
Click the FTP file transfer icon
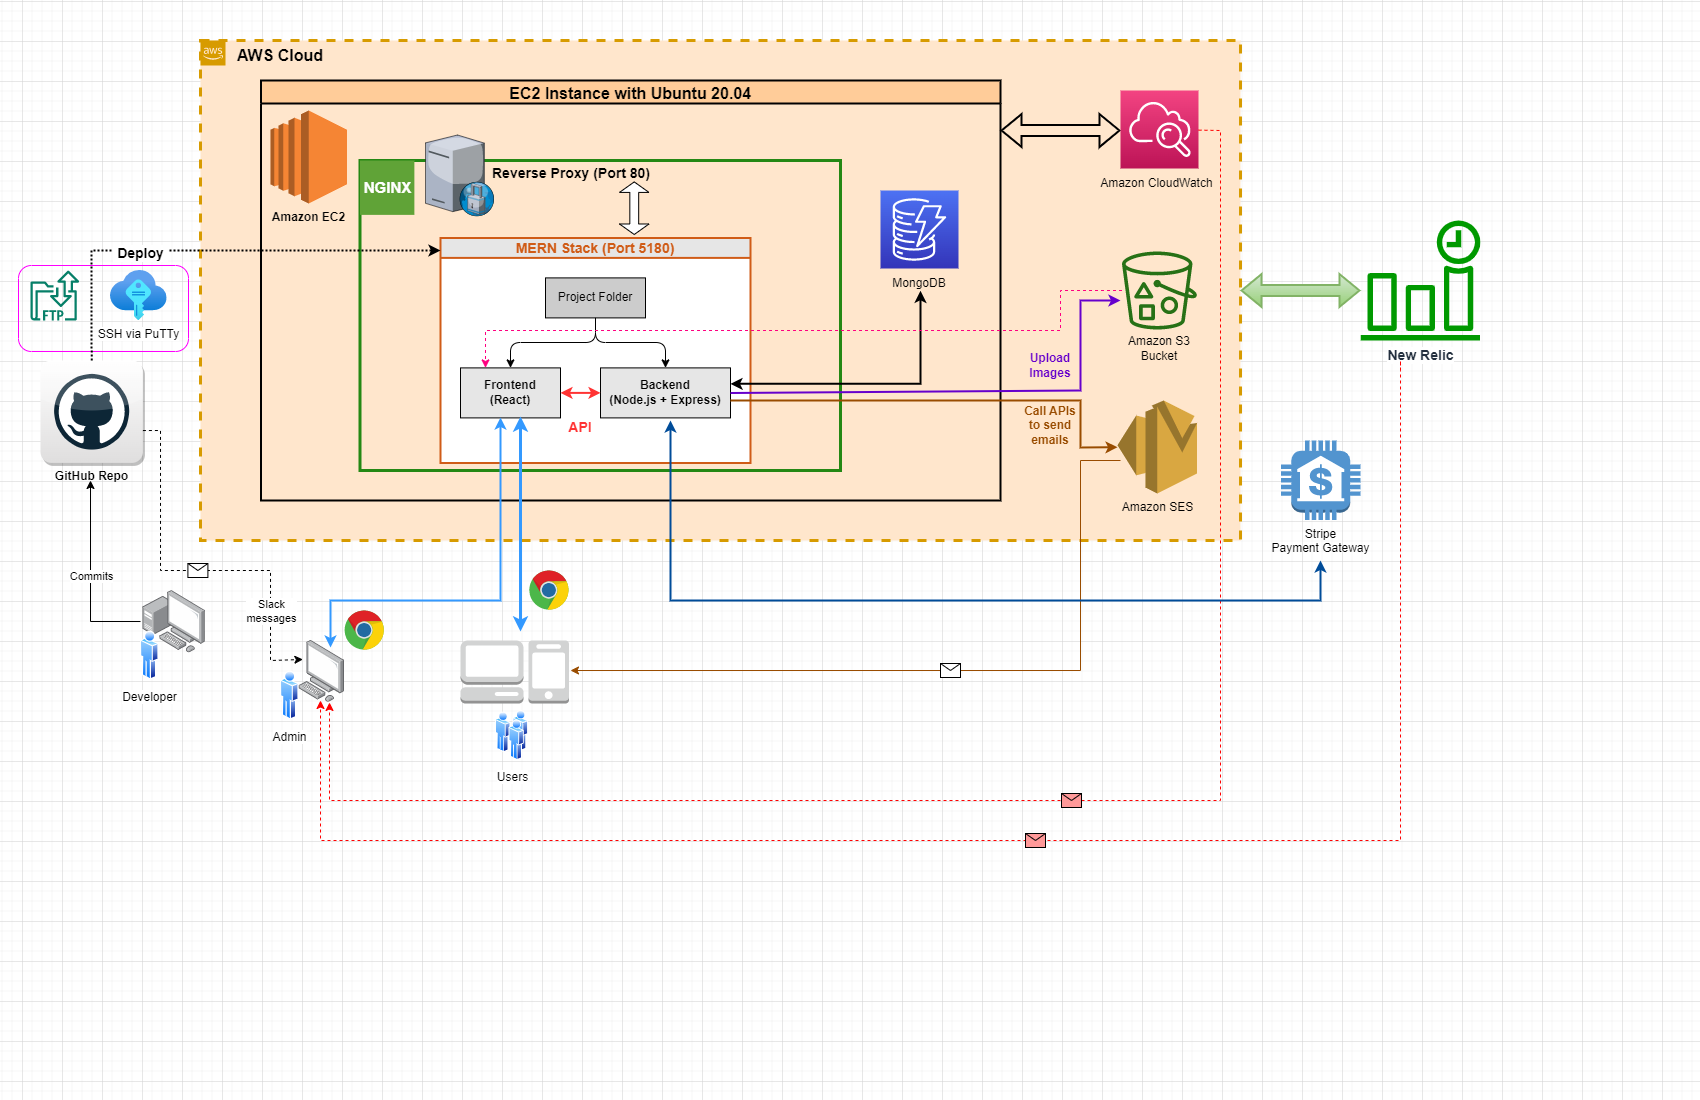coord(54,296)
